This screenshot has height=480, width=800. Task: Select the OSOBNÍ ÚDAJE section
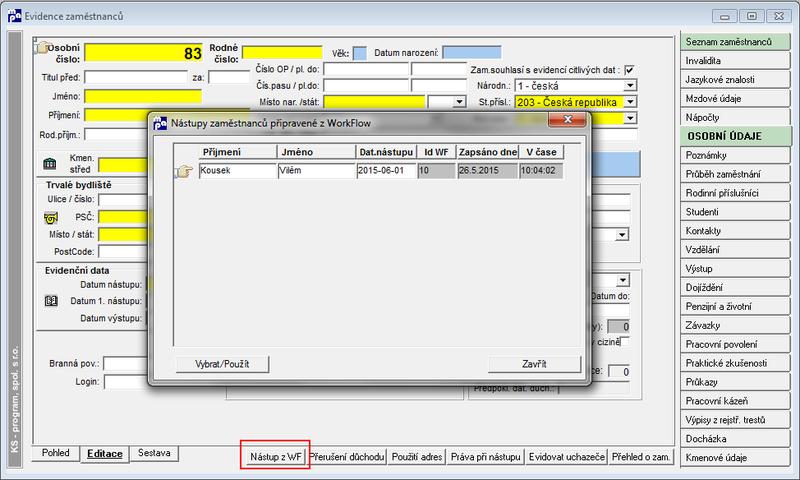point(736,136)
